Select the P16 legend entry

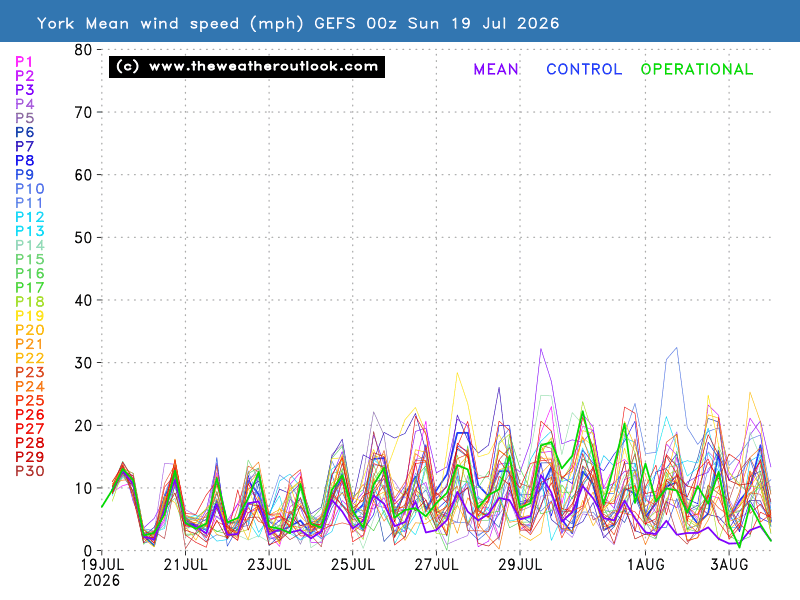click(x=30, y=273)
